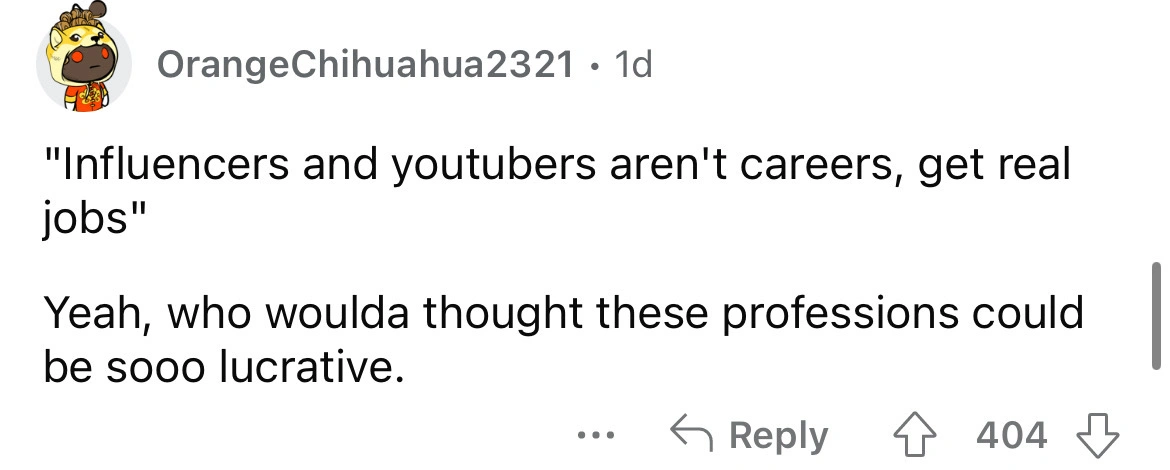
Task: Click the vertical scrollbar thumb
Action: pos(1156,315)
